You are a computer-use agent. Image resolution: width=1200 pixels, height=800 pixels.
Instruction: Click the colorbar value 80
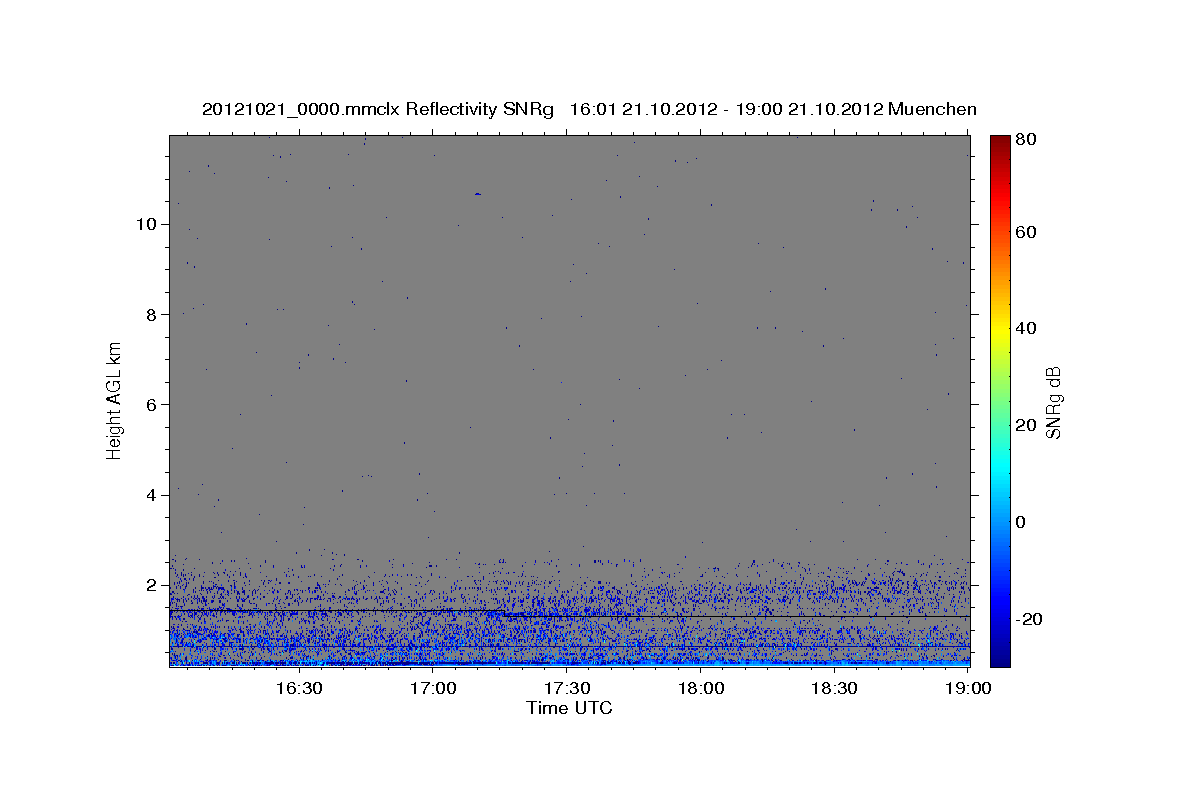click(1027, 140)
